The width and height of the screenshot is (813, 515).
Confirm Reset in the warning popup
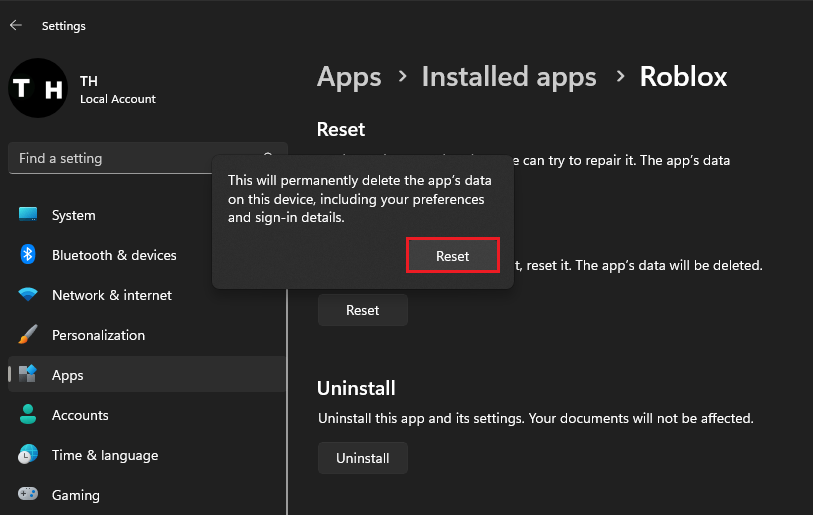click(452, 256)
